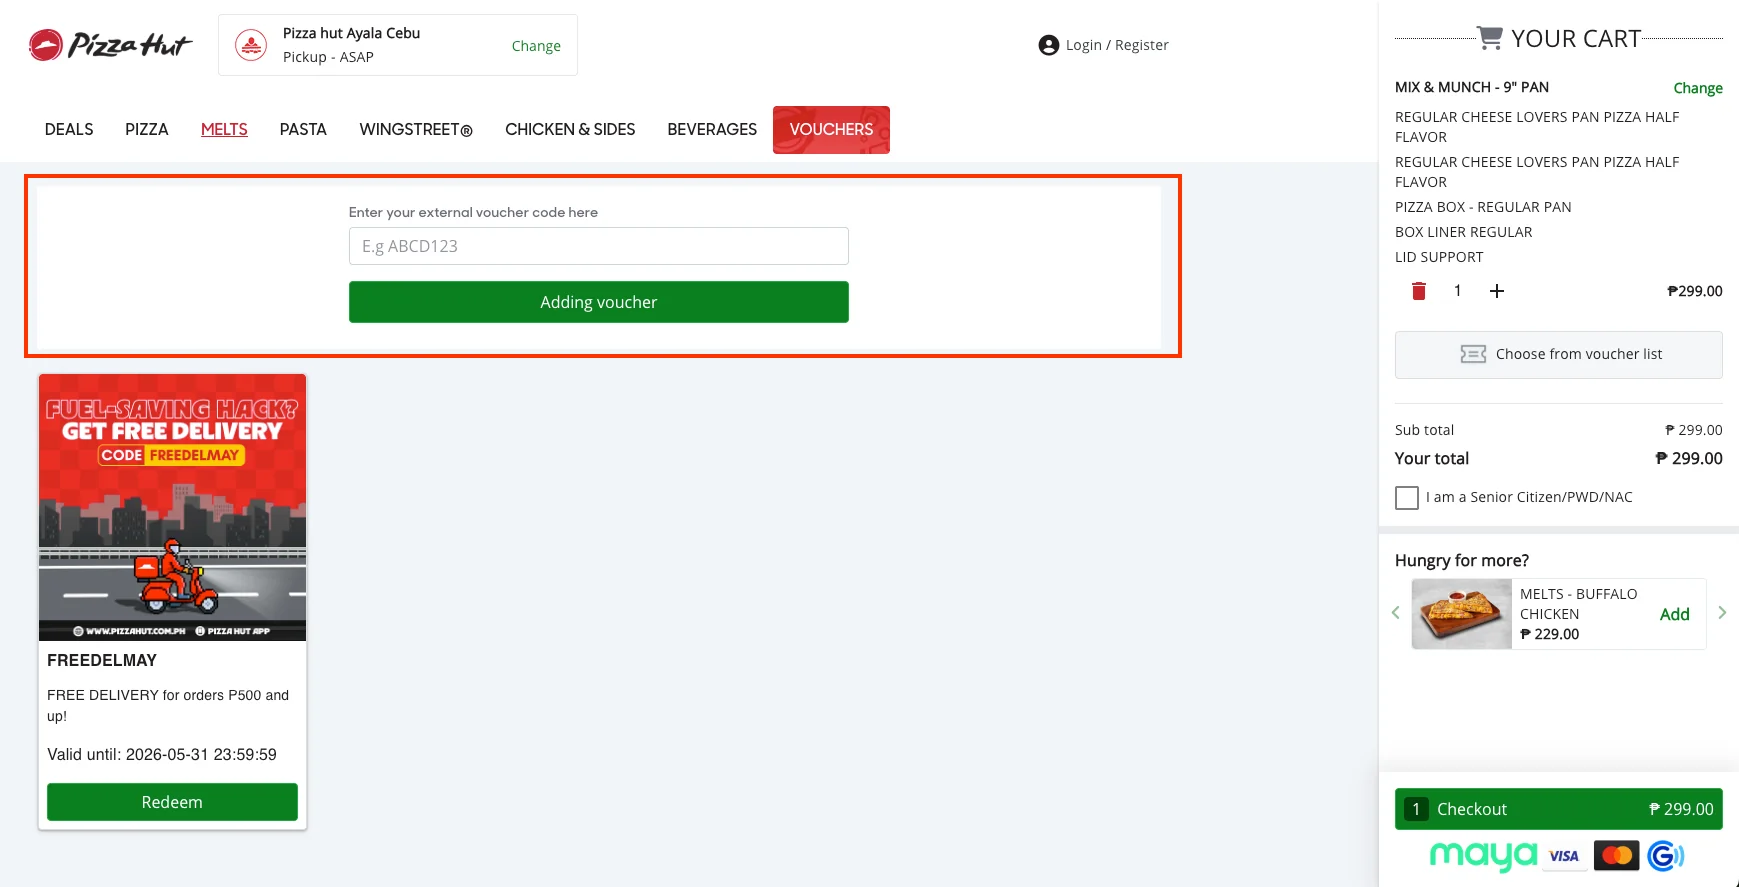Click the Pickup - ASAP text
The width and height of the screenshot is (1739, 887).
(328, 57)
